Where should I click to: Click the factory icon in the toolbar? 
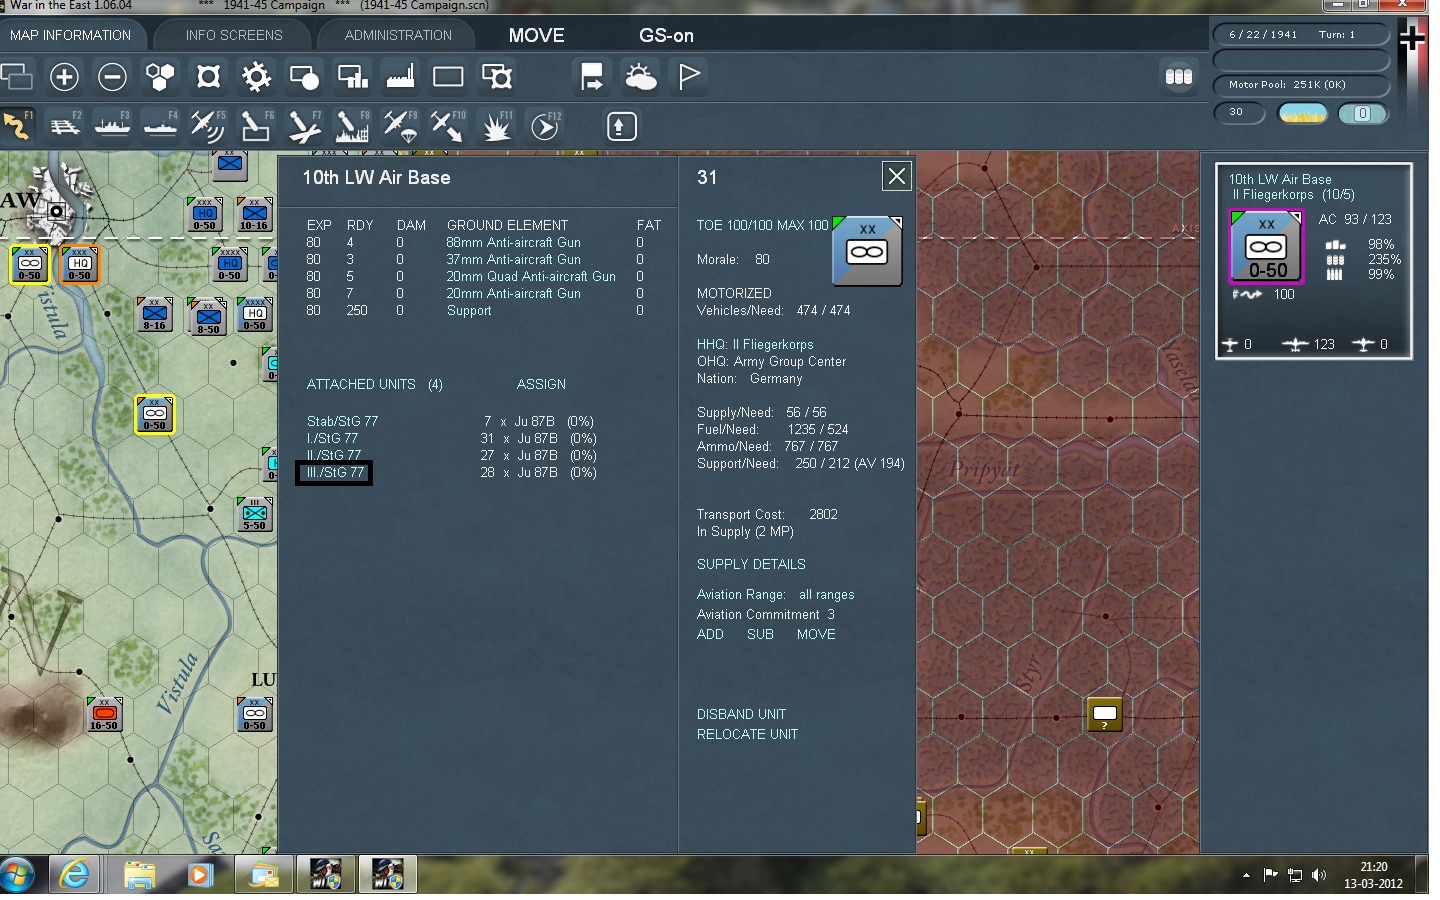[400, 77]
